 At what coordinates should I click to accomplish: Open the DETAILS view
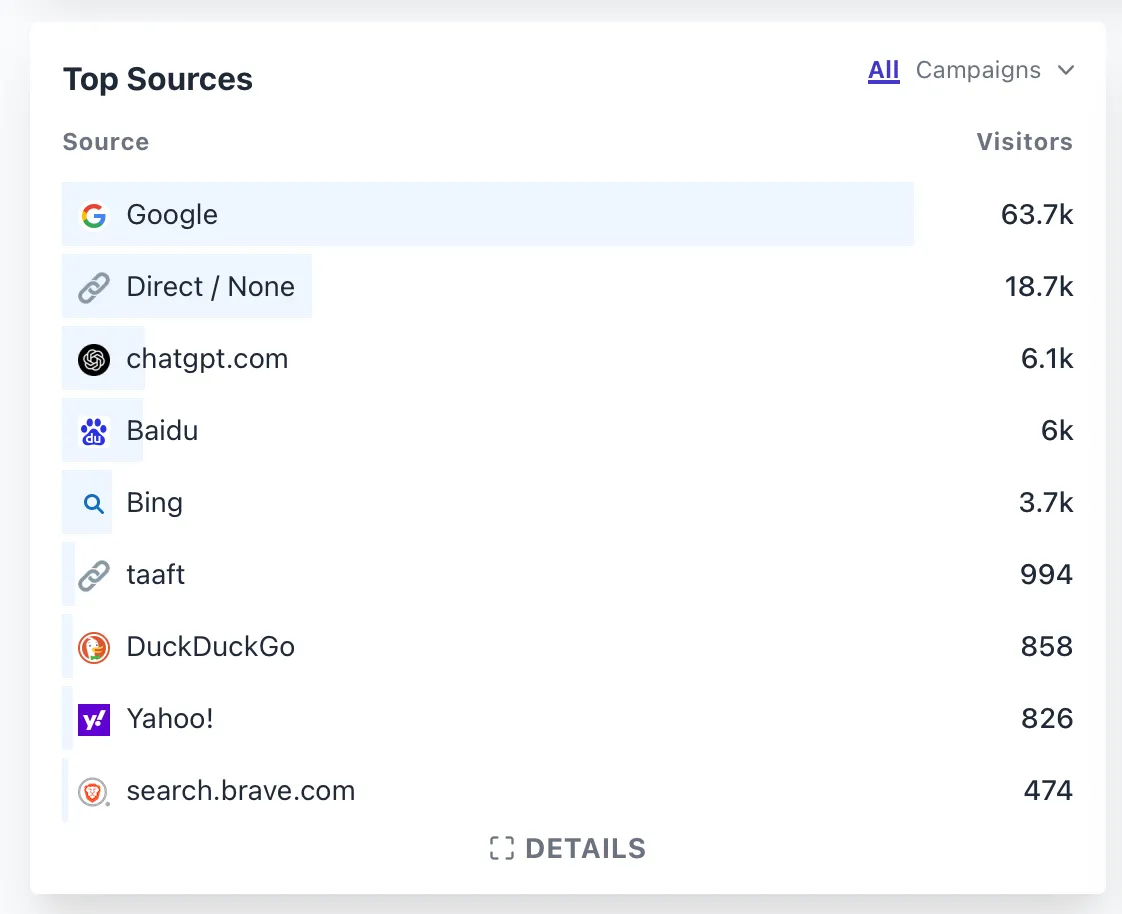pyautogui.click(x=568, y=848)
